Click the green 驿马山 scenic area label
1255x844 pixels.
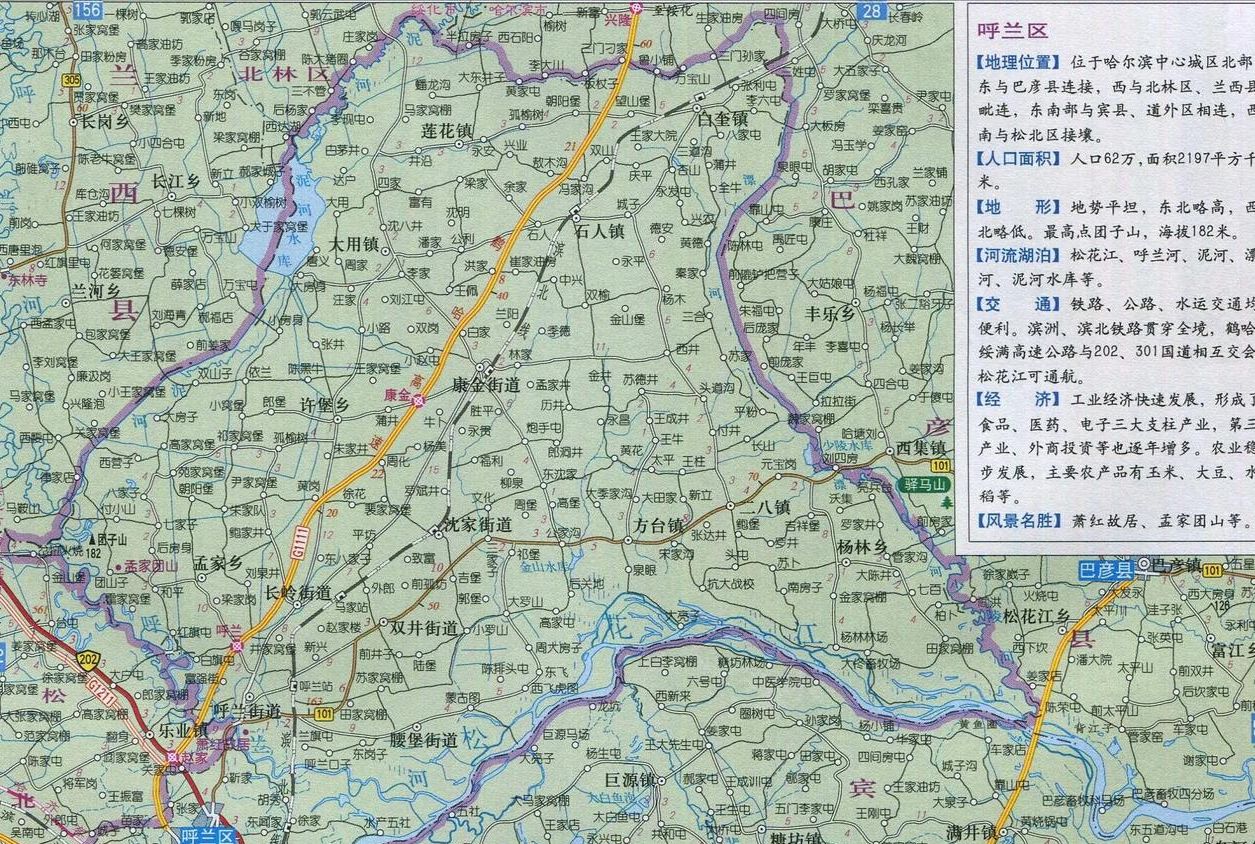pos(925,485)
